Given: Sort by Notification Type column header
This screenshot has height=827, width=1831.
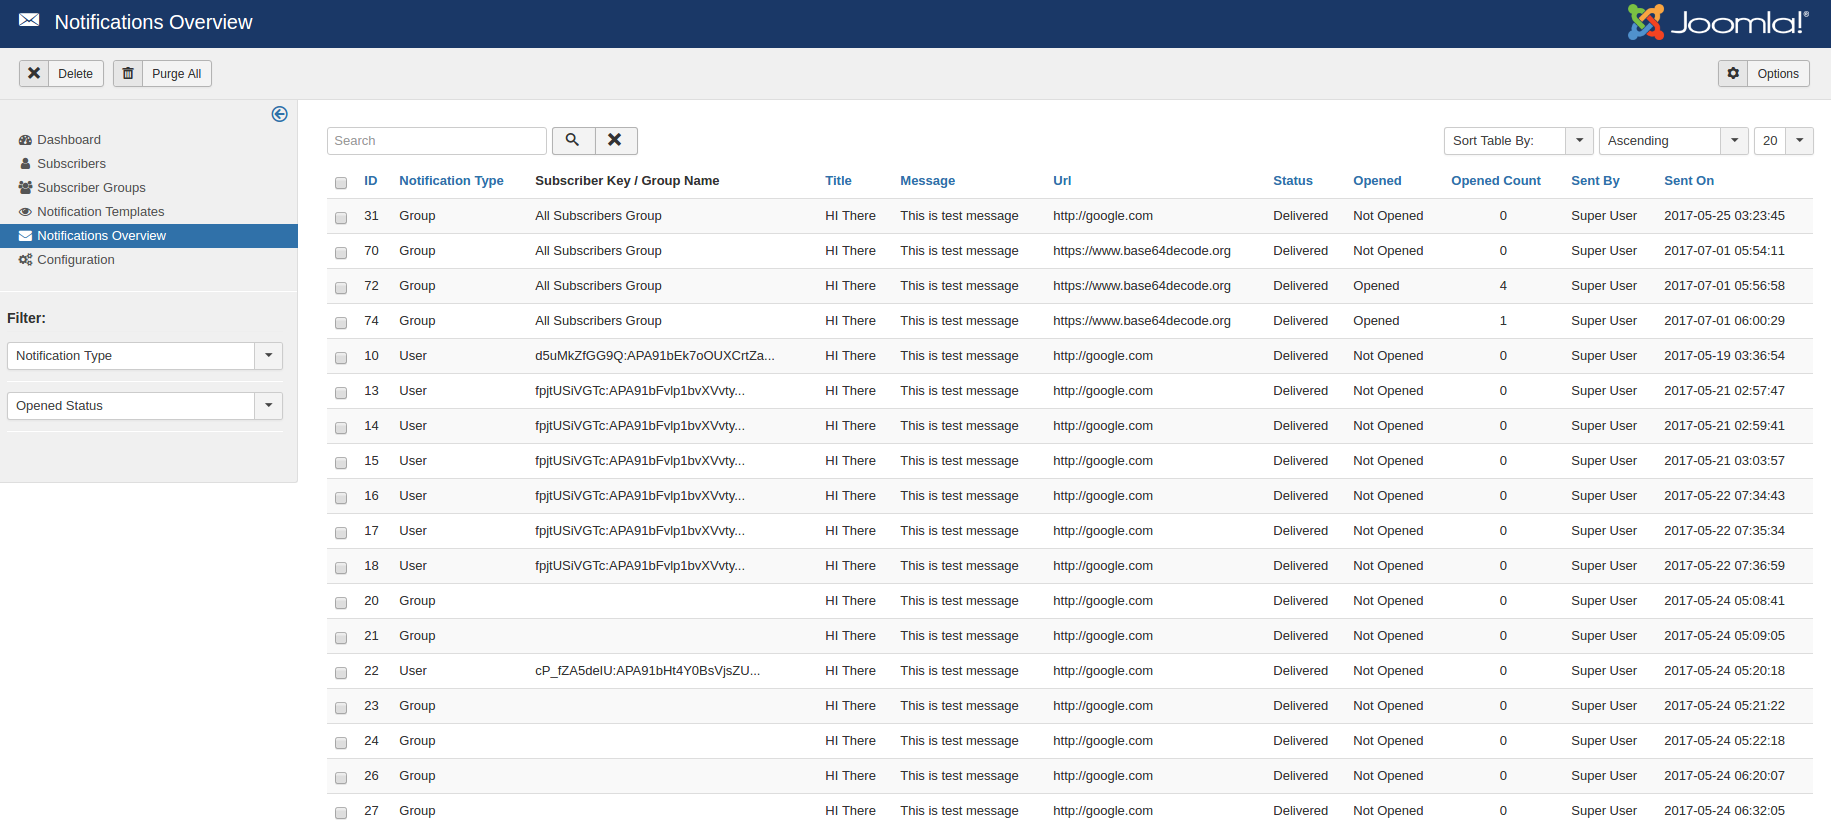Looking at the screenshot, I should pyautogui.click(x=451, y=181).
